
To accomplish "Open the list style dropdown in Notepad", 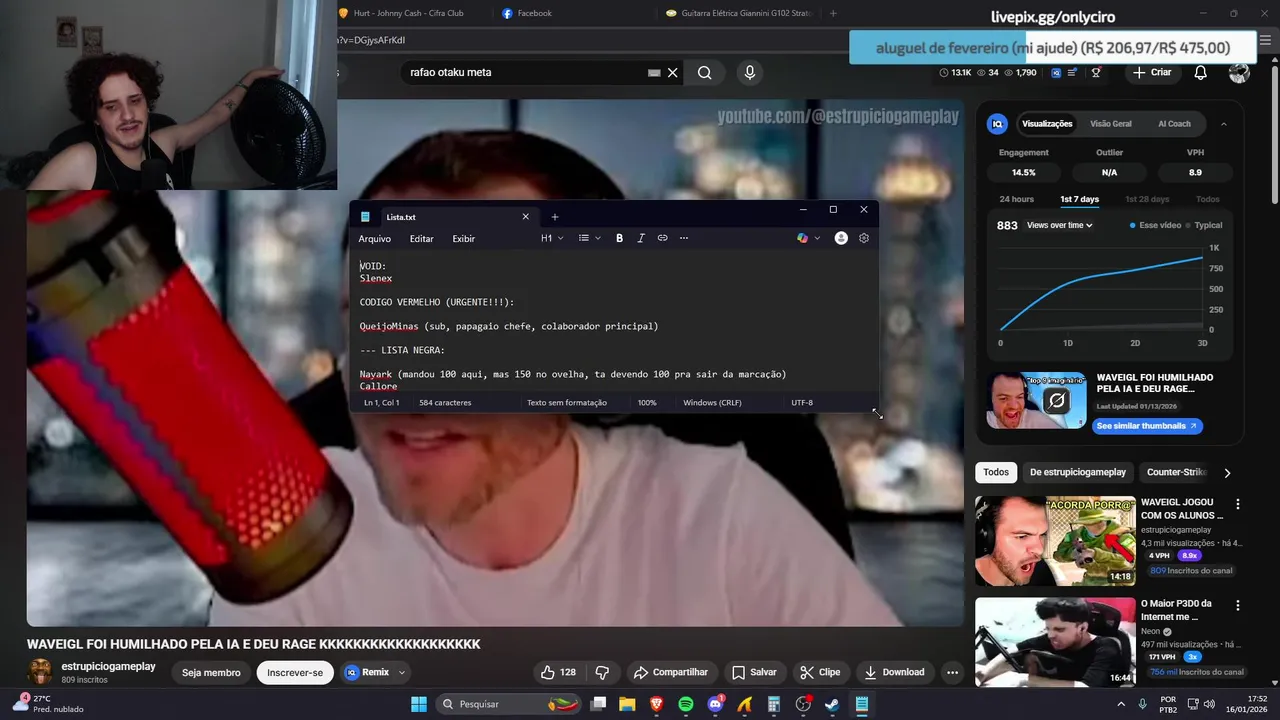I will coord(589,238).
